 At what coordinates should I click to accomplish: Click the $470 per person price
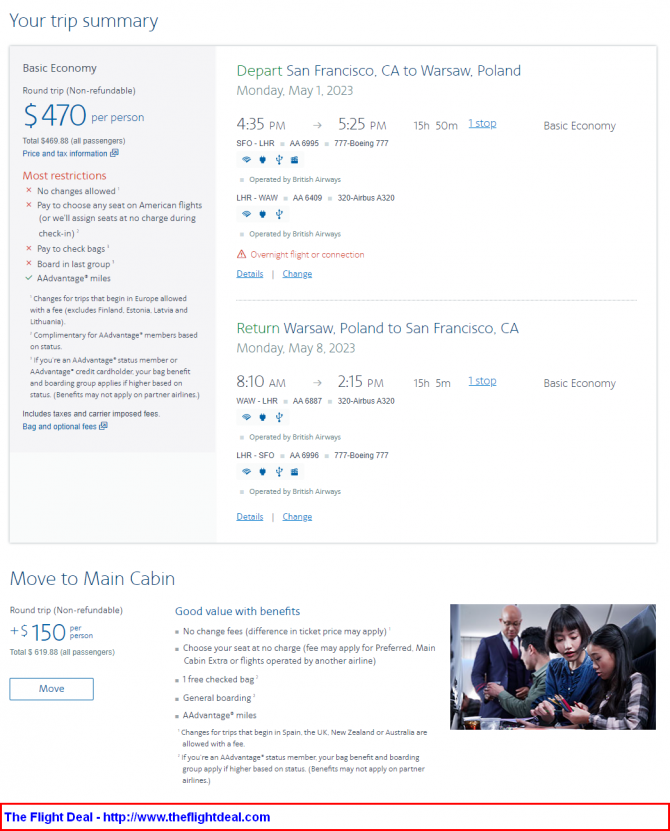(x=84, y=115)
